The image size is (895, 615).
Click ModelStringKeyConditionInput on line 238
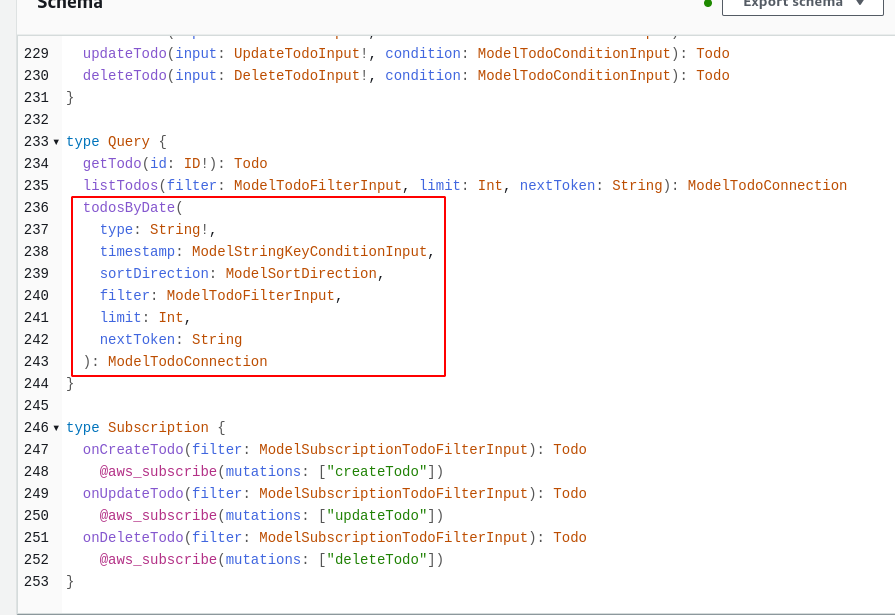coord(309,252)
